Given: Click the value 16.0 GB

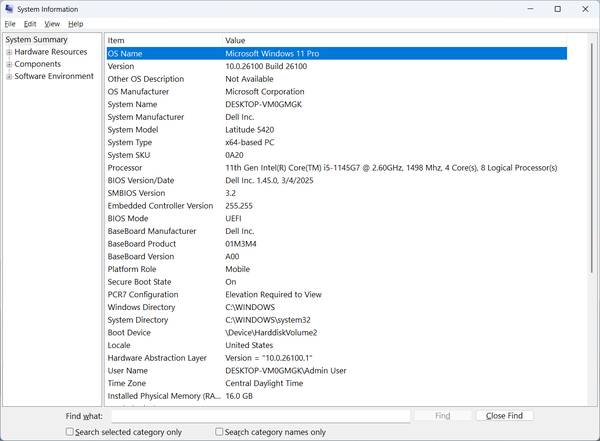Looking at the screenshot, I should (x=239, y=396).
